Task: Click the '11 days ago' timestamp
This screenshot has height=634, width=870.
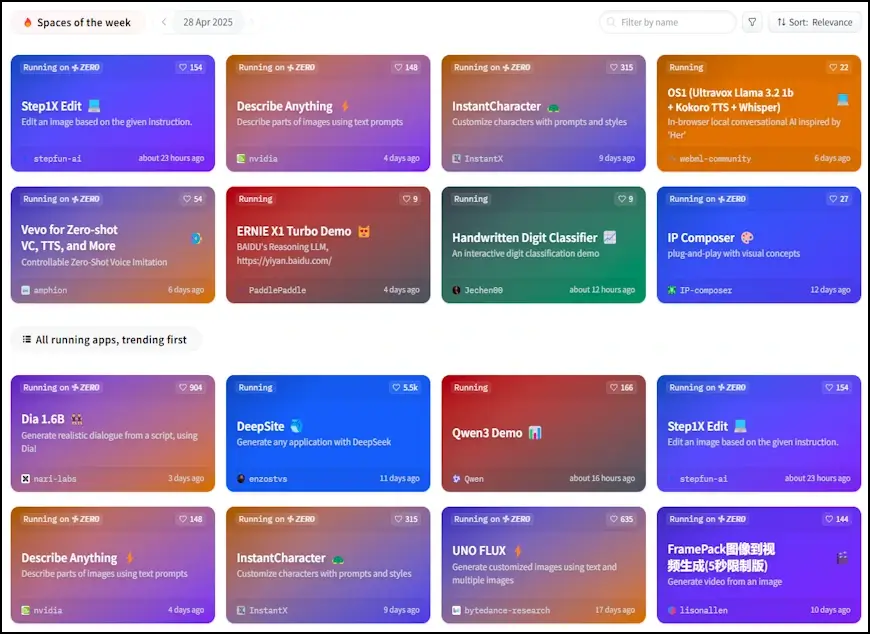Action: click(399, 478)
